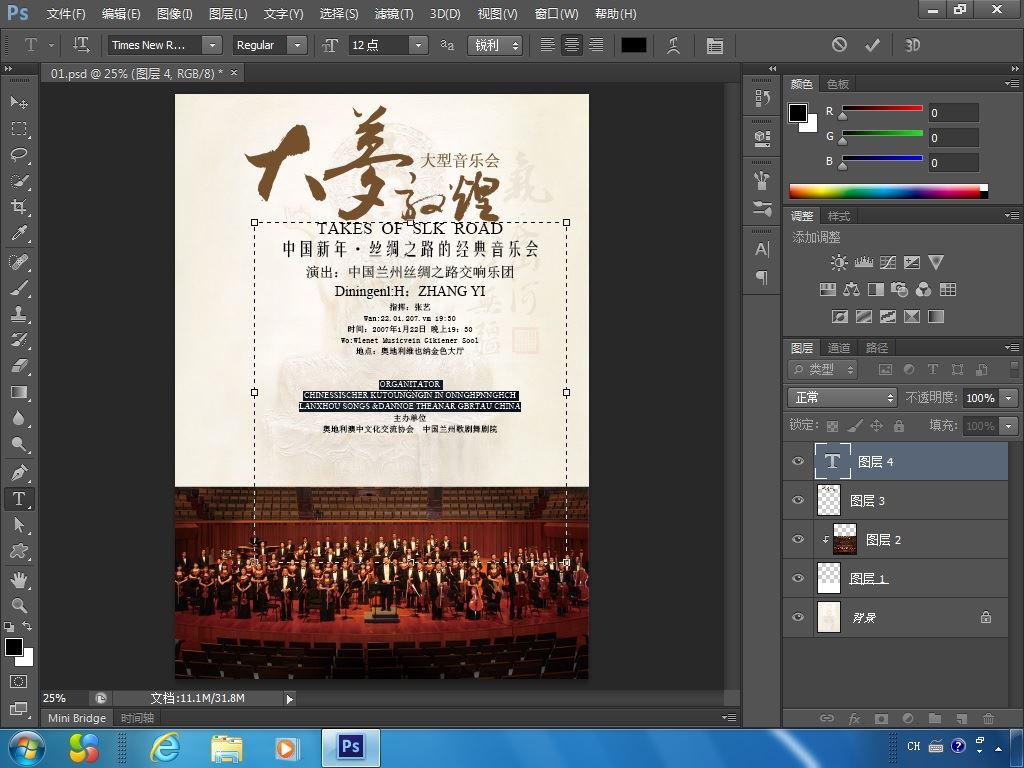Select the Hand tool
Viewport: 1024px width, 768px height.
tap(19, 579)
